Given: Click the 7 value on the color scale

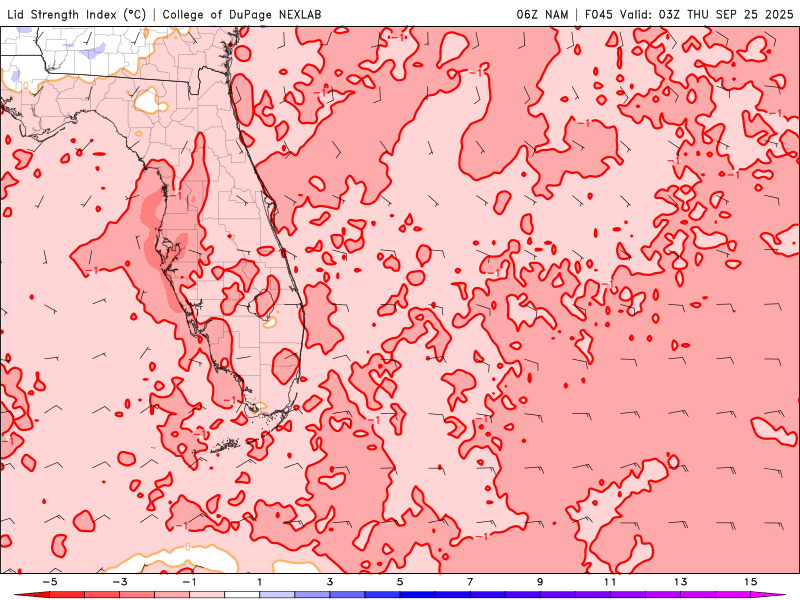Looking at the screenshot, I should pos(470,582).
